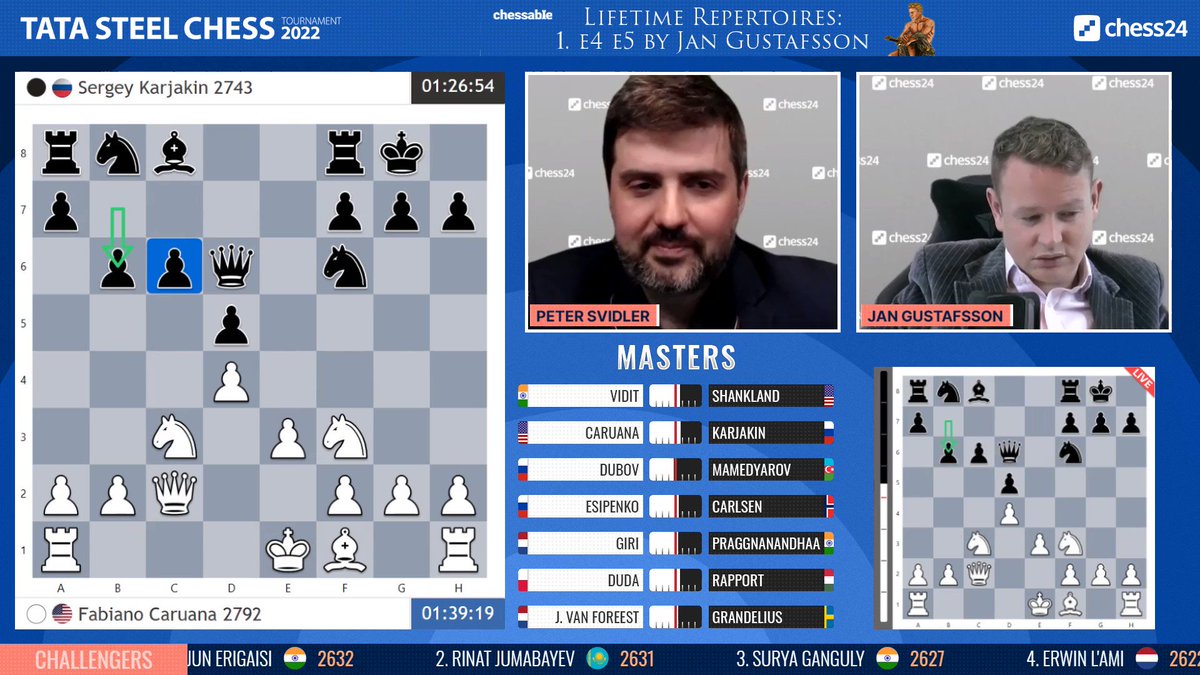The width and height of the screenshot is (1200, 675).
Task: Select the PRAGGNANANDHAA name in Masters list
Action: click(x=765, y=544)
